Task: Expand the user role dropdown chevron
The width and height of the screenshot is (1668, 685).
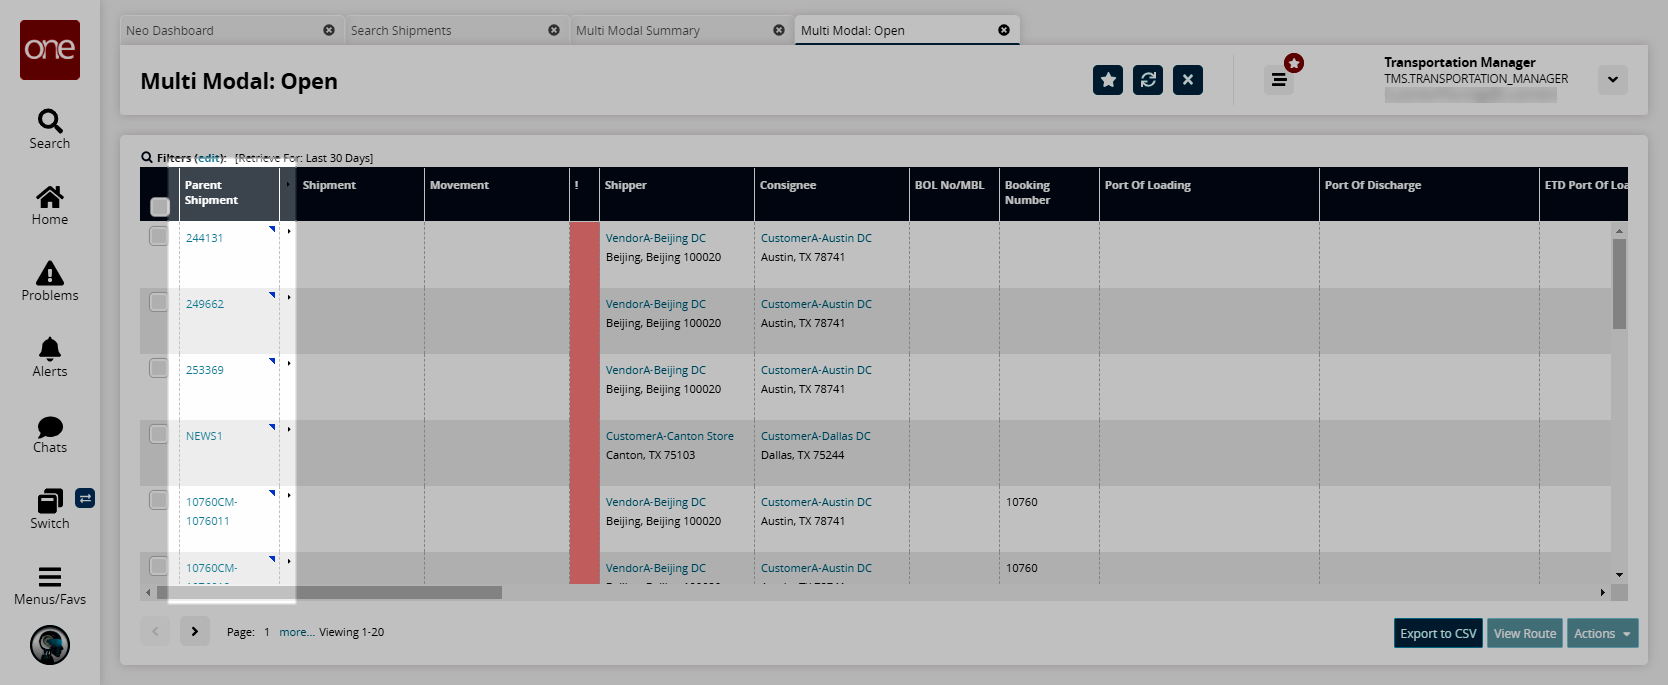Action: pyautogui.click(x=1612, y=80)
